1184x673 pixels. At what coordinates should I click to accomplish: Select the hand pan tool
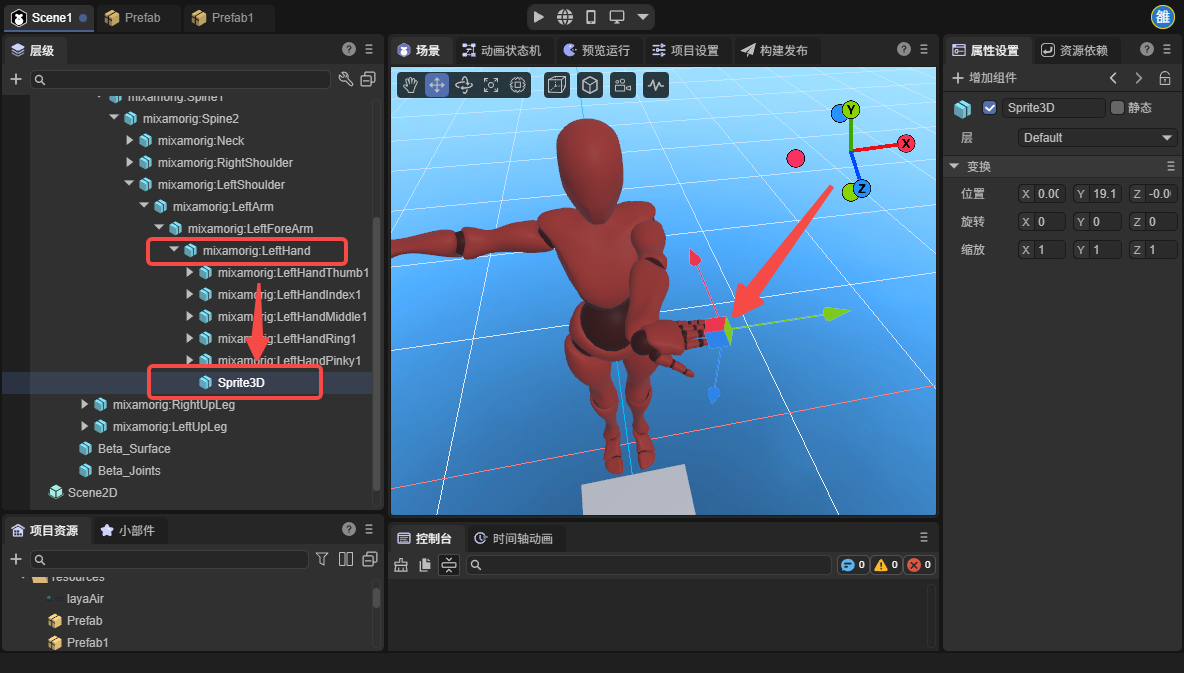click(410, 86)
